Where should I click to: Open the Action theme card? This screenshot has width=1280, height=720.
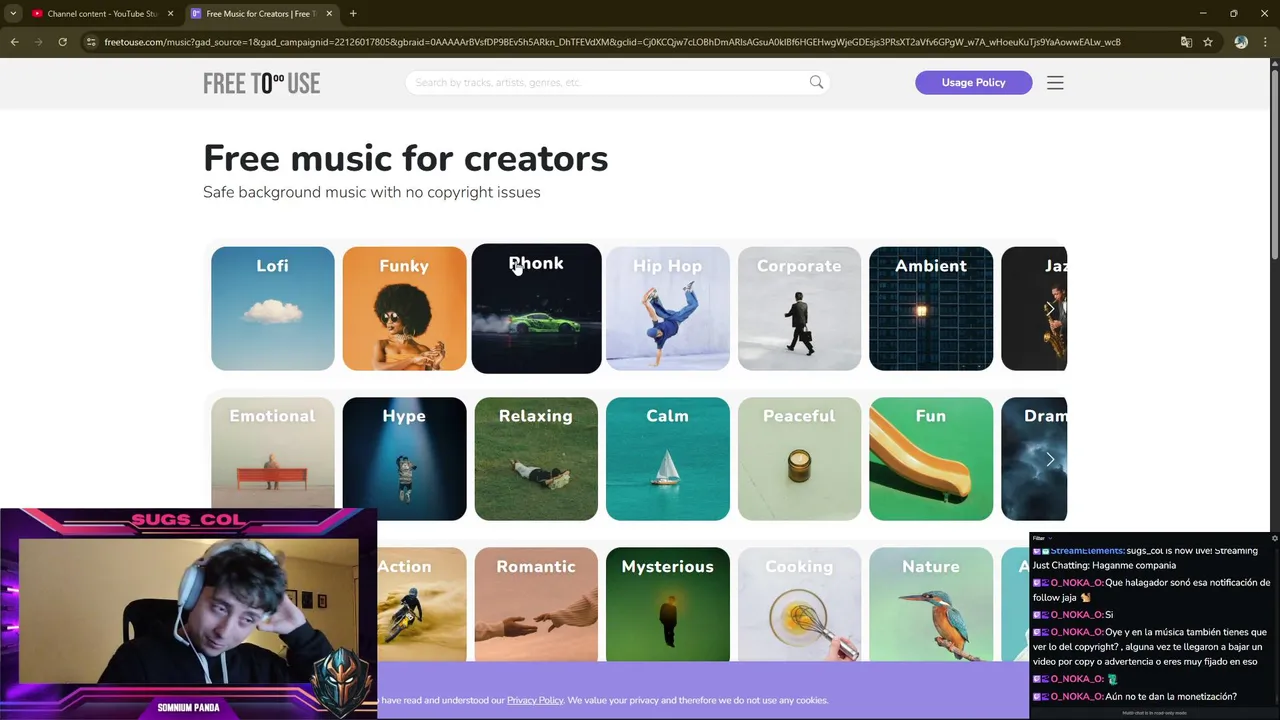(421, 605)
